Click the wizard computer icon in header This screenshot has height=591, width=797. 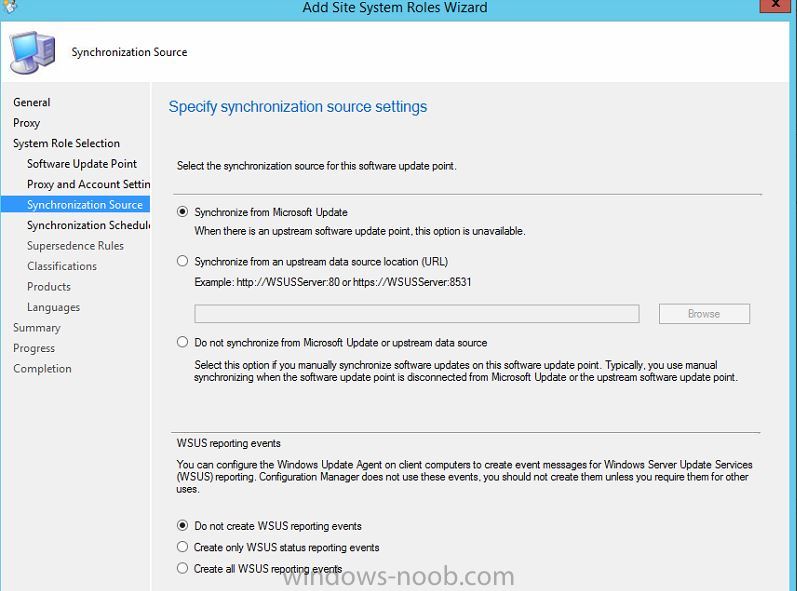pos(33,52)
